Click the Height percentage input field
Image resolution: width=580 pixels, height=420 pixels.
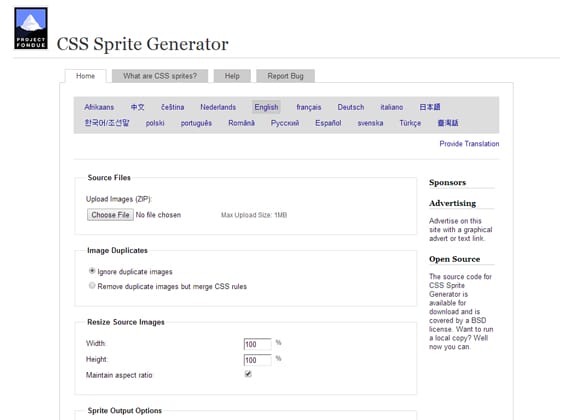[257, 360]
